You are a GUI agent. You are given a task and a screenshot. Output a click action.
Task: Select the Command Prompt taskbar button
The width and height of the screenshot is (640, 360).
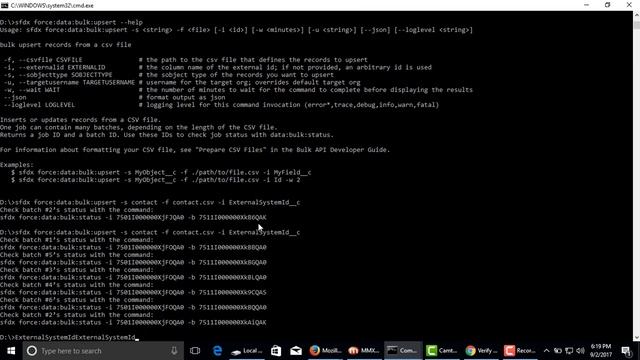pyautogui.click(x=403, y=351)
